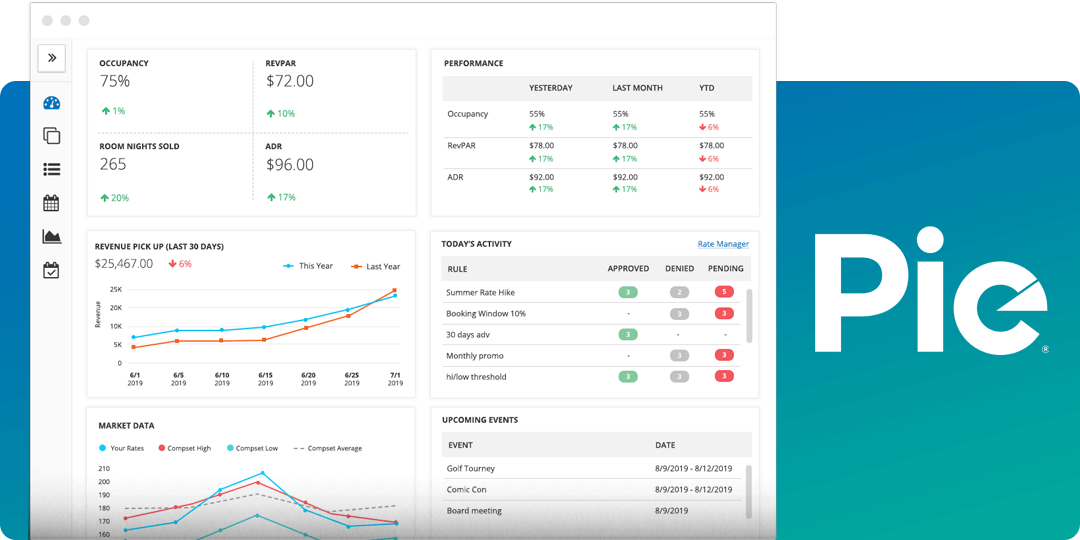Toggle Compset High series in market legend
This screenshot has width=1080, height=540.
[x=185, y=448]
